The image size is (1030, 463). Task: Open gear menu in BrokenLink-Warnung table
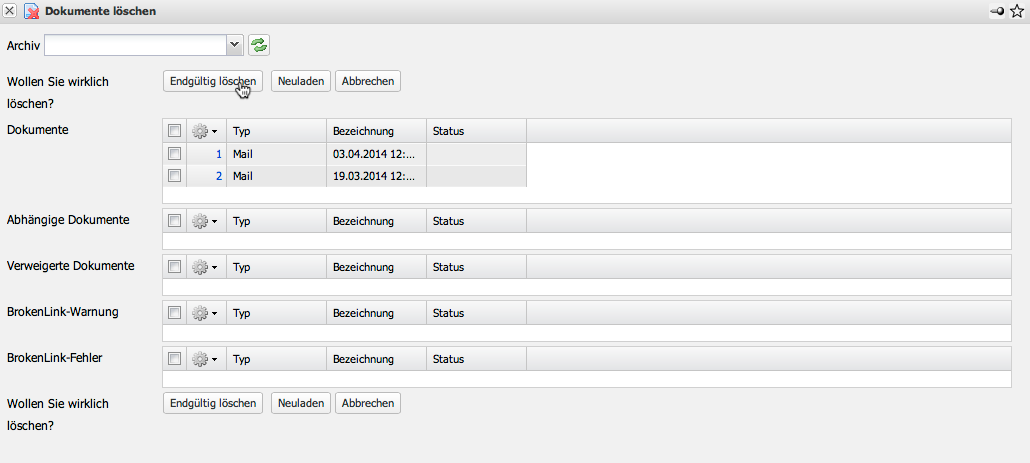[205, 313]
